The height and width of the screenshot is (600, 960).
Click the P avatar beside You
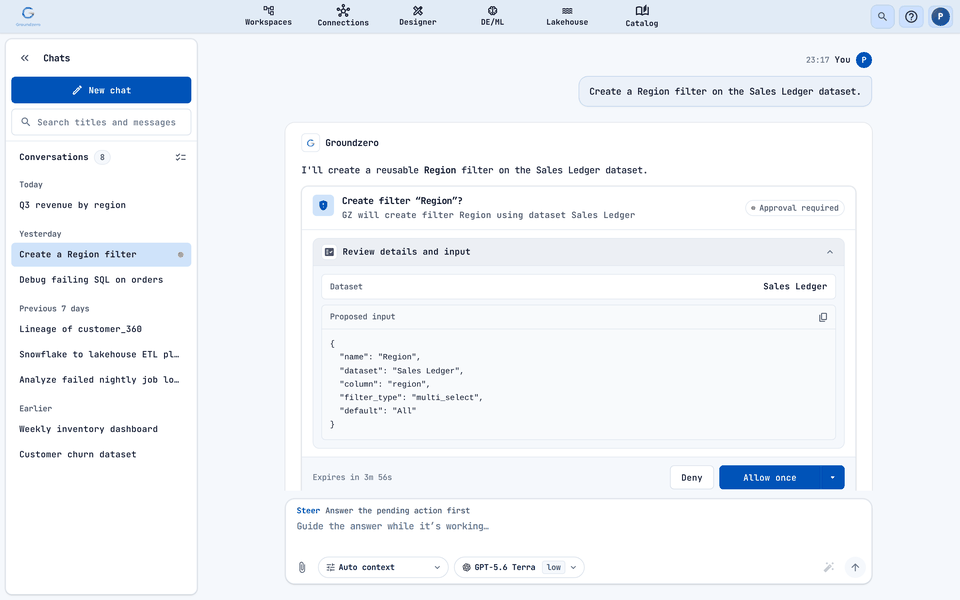tap(864, 60)
